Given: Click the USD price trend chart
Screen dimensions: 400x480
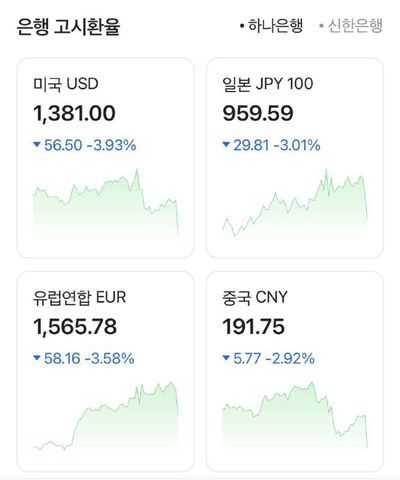Looking at the screenshot, I should coord(106,203).
